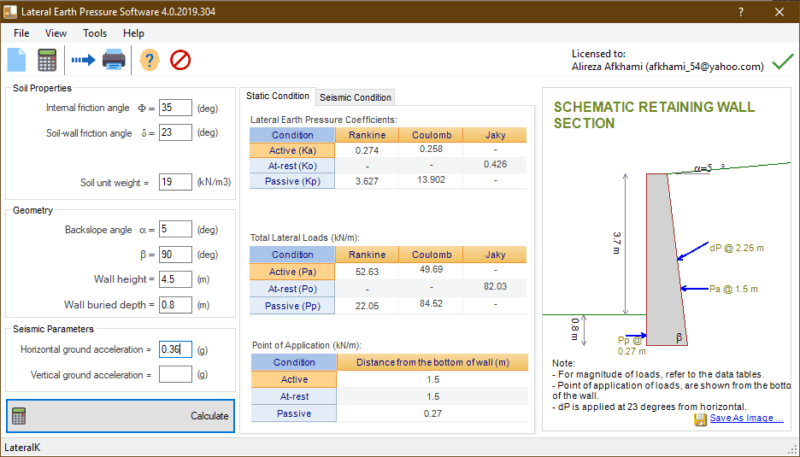This screenshot has width=800, height=457.
Task: Click the 0.258 Coulomb Ka value
Action: (431, 149)
